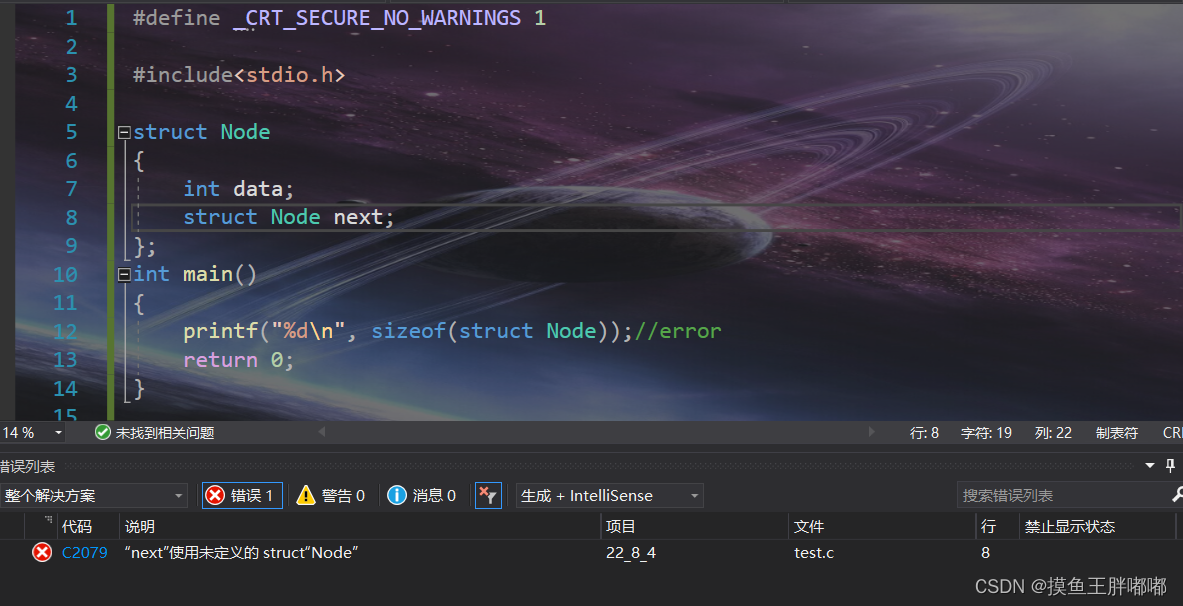The width and height of the screenshot is (1183, 606).
Task: Toggle the 错误 1 errors filter
Action: 242,496
